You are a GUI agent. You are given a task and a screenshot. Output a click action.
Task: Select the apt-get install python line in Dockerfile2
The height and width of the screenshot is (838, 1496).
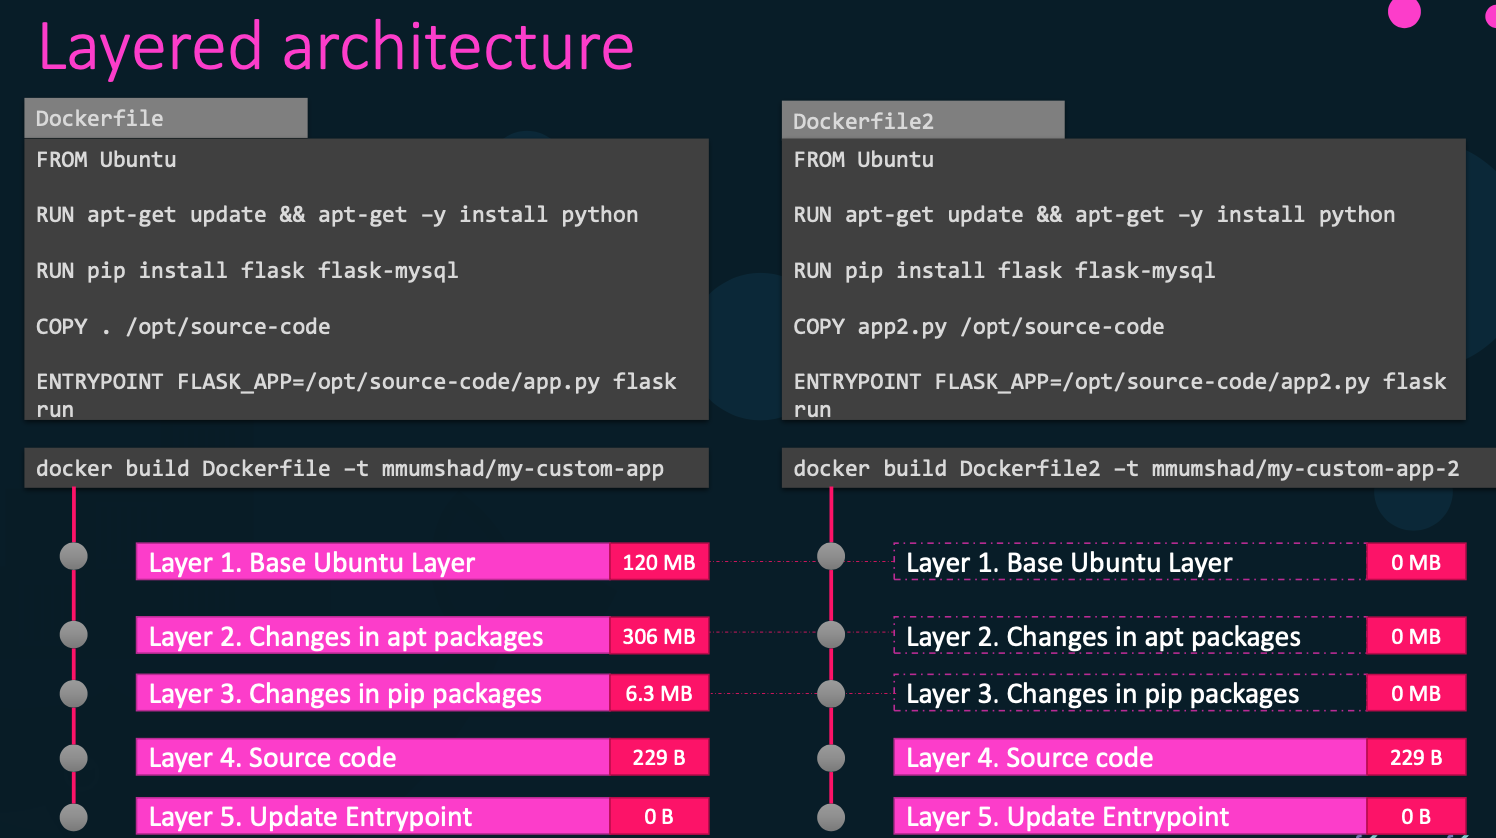pyautogui.click(x=1094, y=215)
